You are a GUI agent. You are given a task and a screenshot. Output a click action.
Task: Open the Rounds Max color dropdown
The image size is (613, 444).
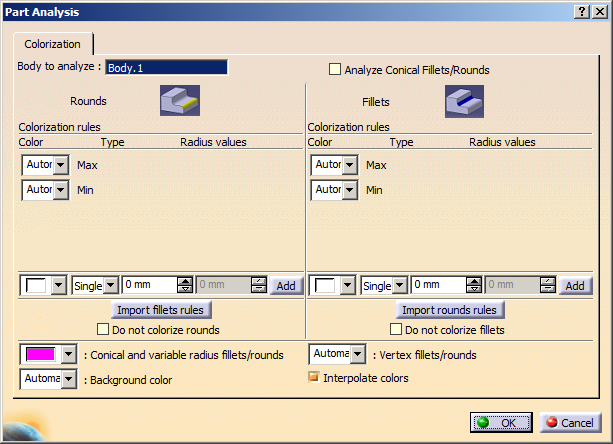[x=60, y=164]
